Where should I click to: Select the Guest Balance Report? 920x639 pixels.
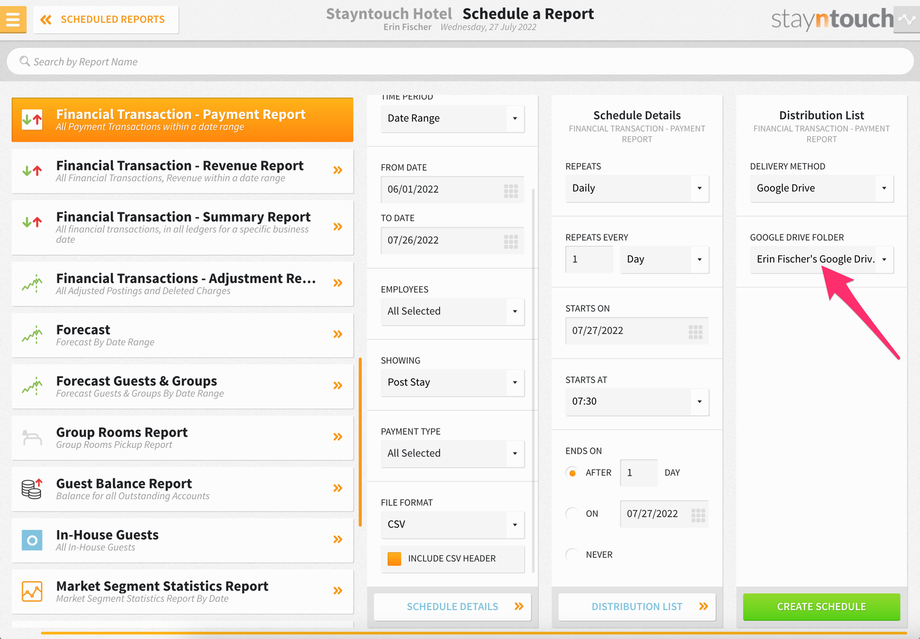(182, 489)
